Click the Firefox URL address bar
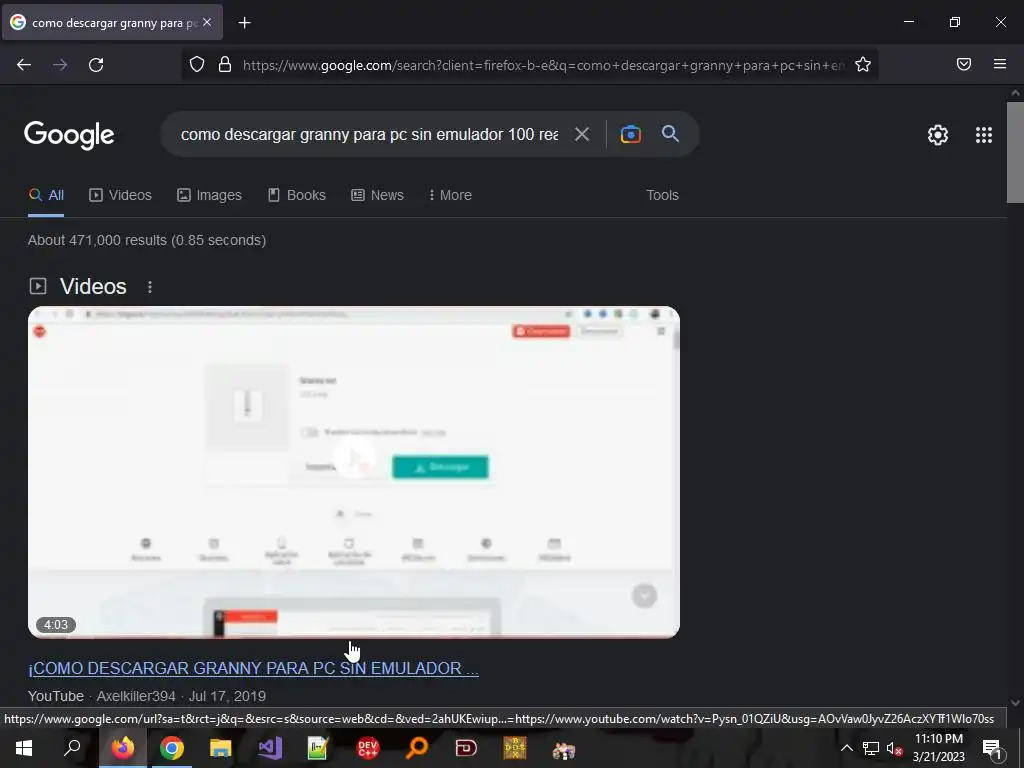 click(x=542, y=65)
